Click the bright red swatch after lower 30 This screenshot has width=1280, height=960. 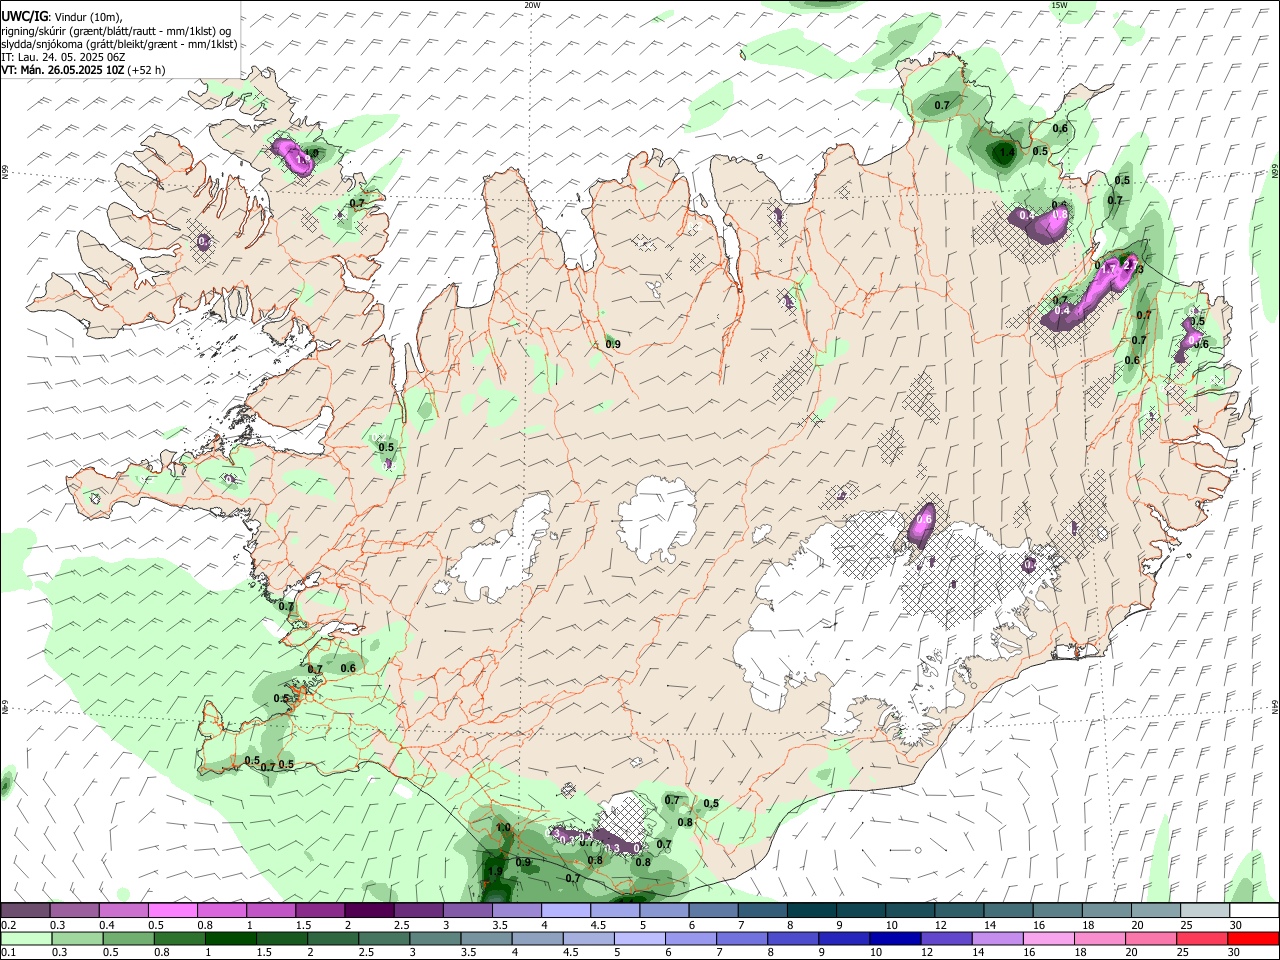point(1254,938)
